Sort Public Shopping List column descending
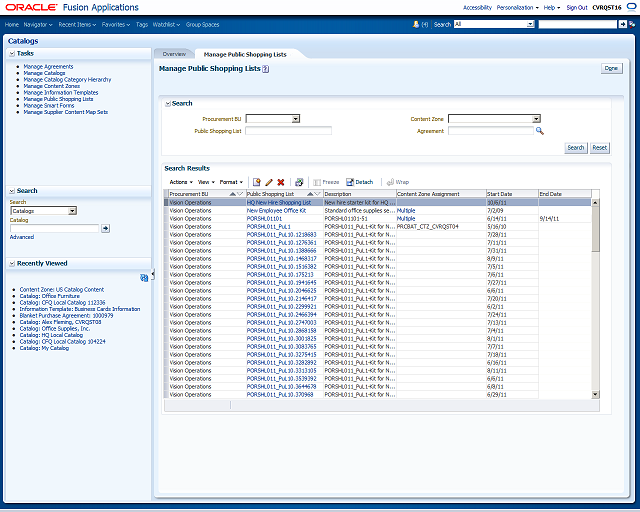This screenshot has width=640, height=512. pyautogui.click(x=317, y=194)
